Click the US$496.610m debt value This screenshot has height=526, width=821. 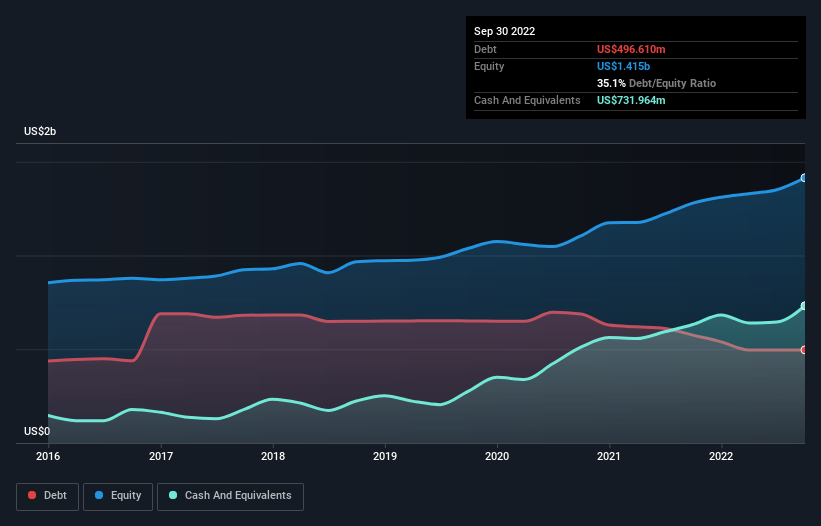tap(631, 49)
